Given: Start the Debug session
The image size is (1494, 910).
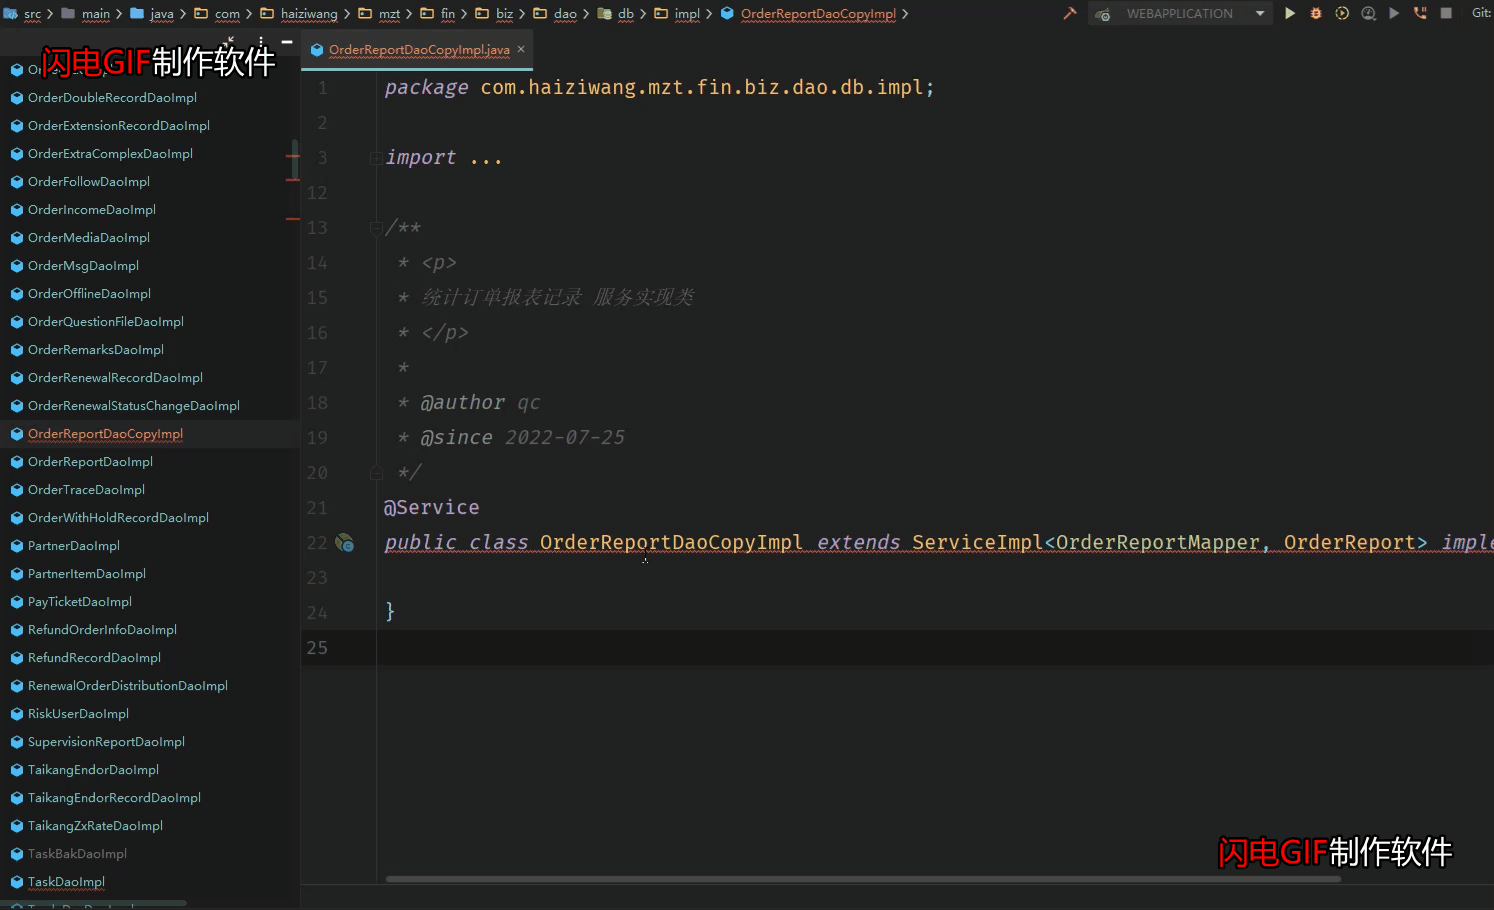Looking at the screenshot, I should [1315, 13].
